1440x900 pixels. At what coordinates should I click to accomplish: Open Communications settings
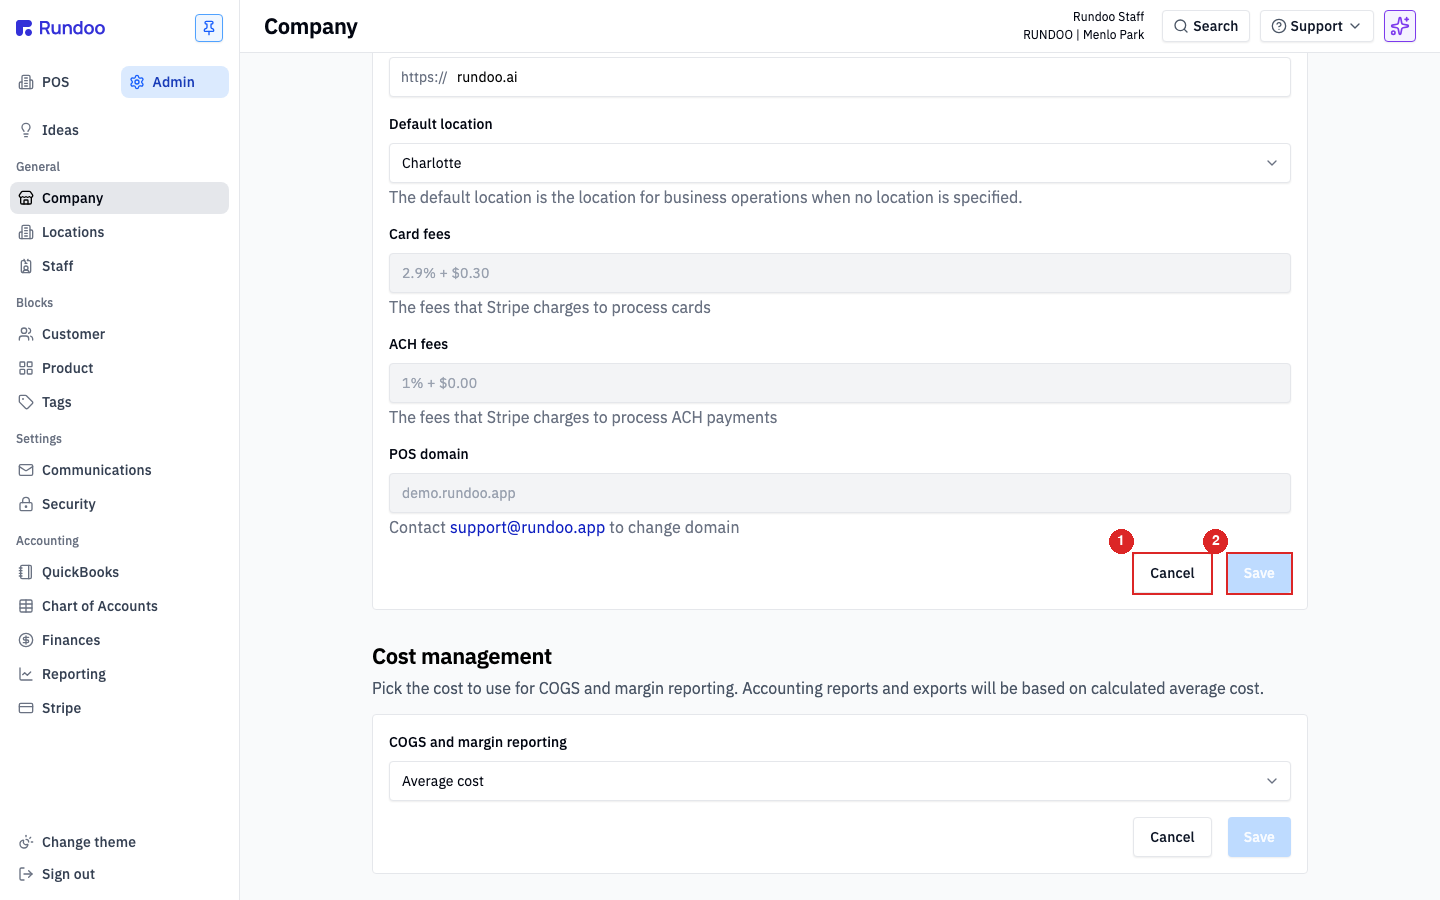click(x=119, y=470)
